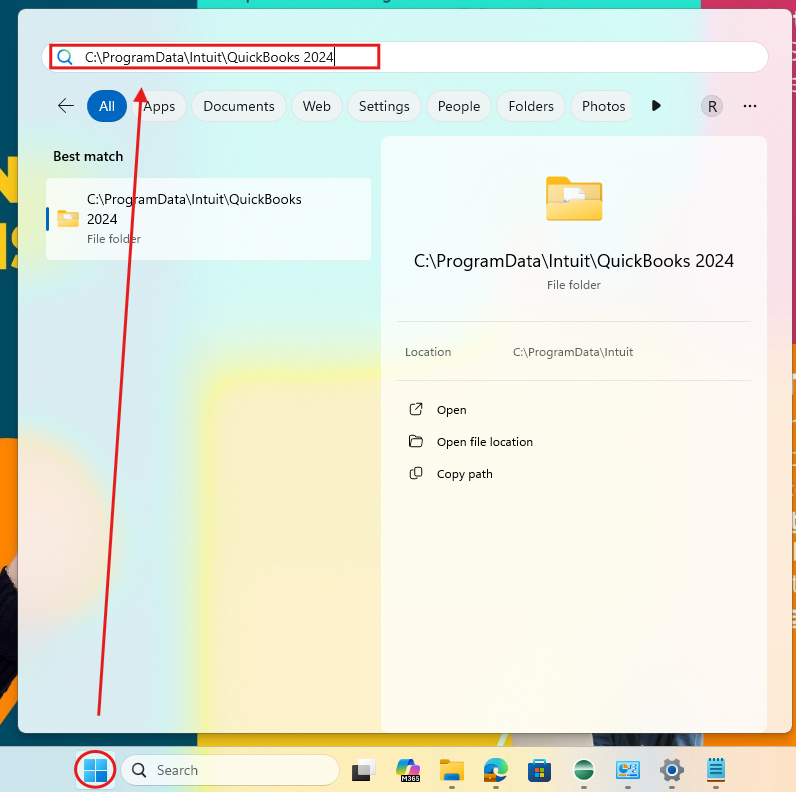Select the Documents filter tab
The image size is (796, 792).
238,106
